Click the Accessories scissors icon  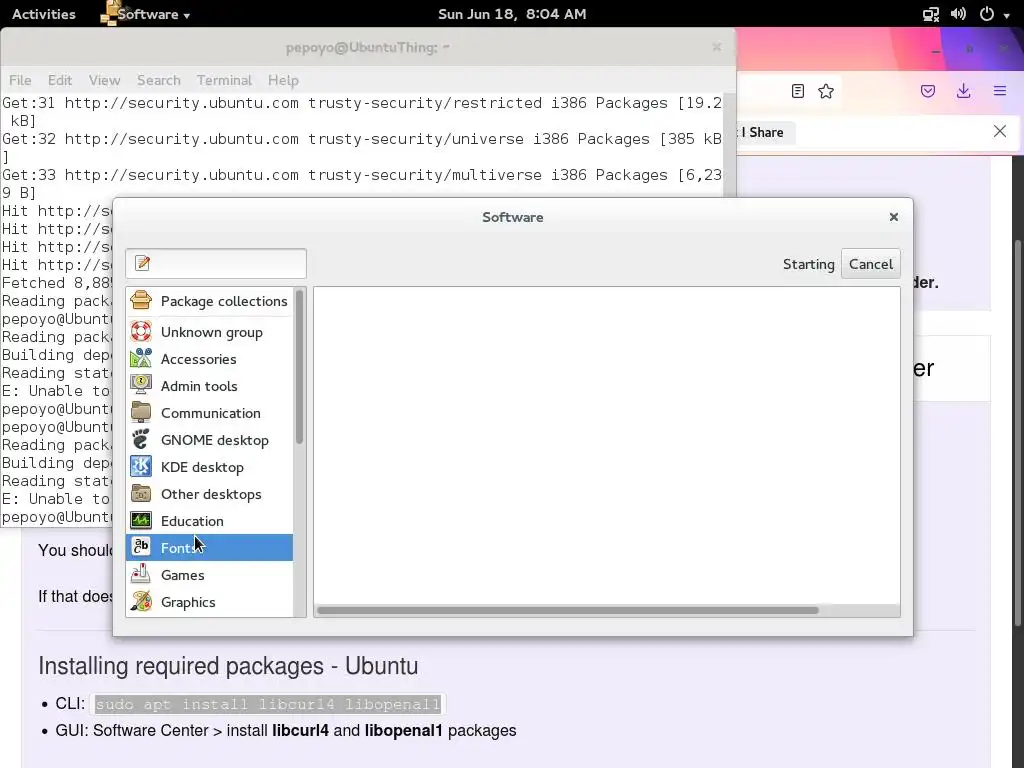pos(140,359)
